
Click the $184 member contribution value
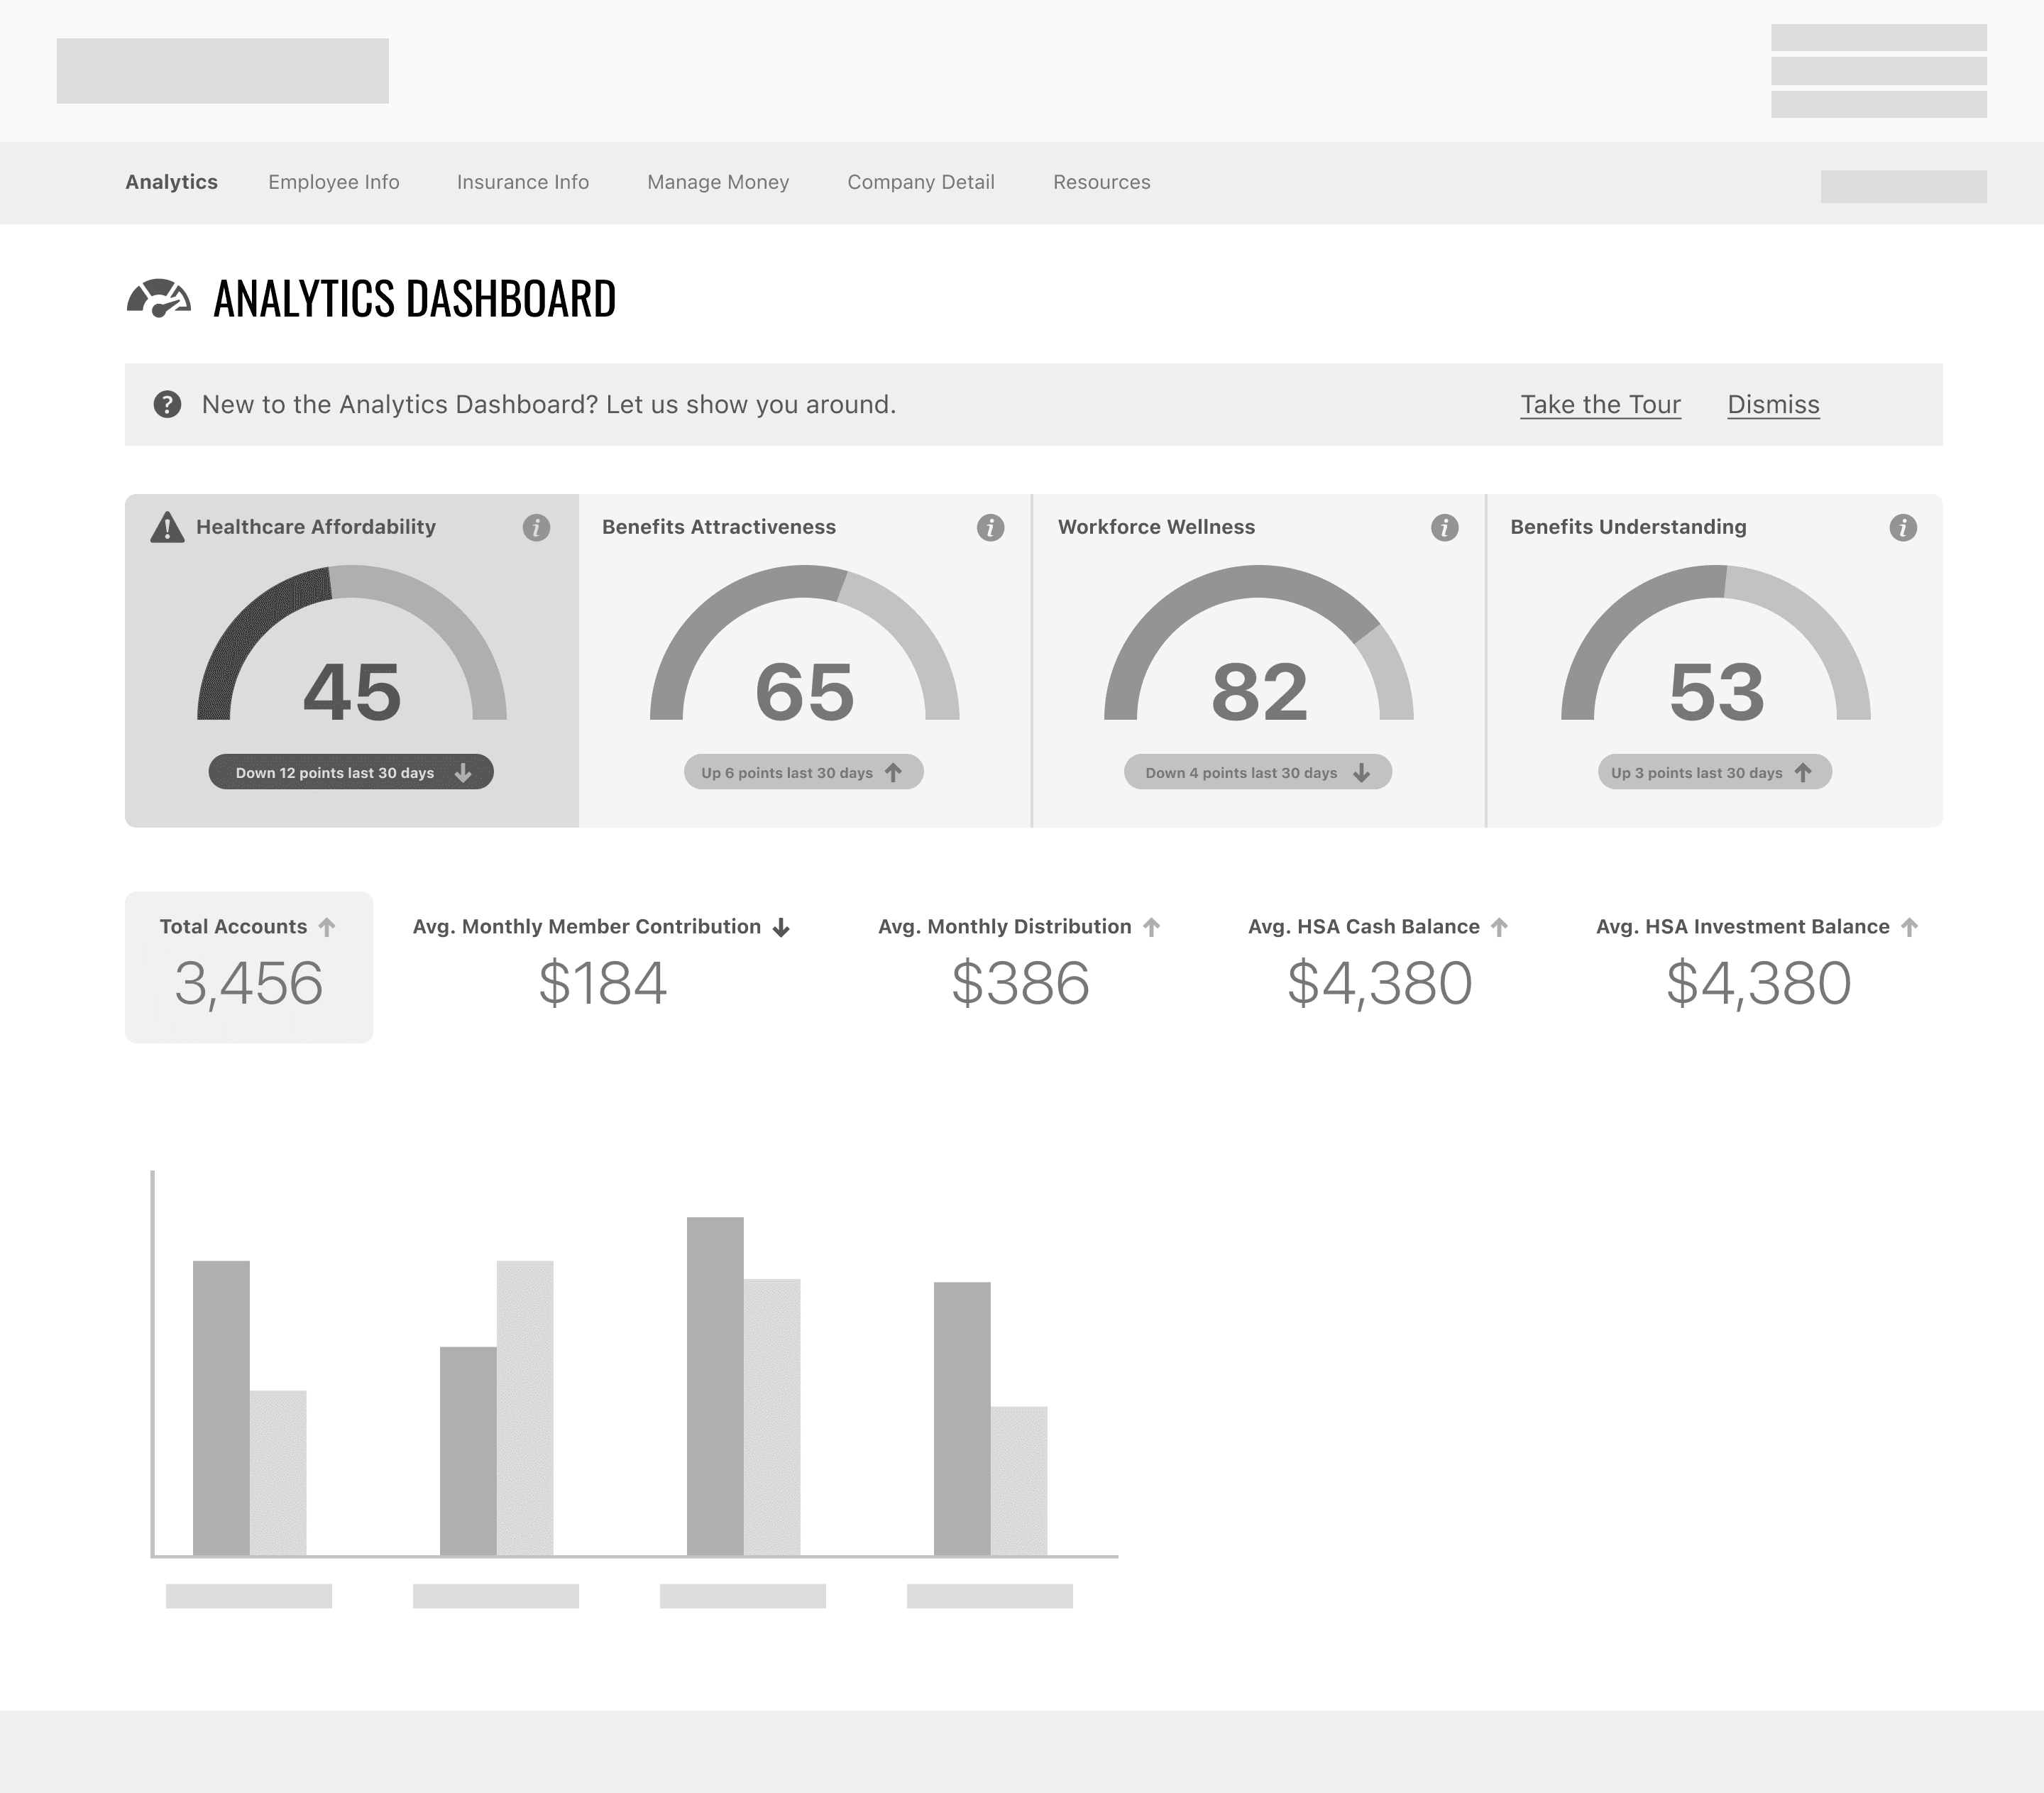603,983
